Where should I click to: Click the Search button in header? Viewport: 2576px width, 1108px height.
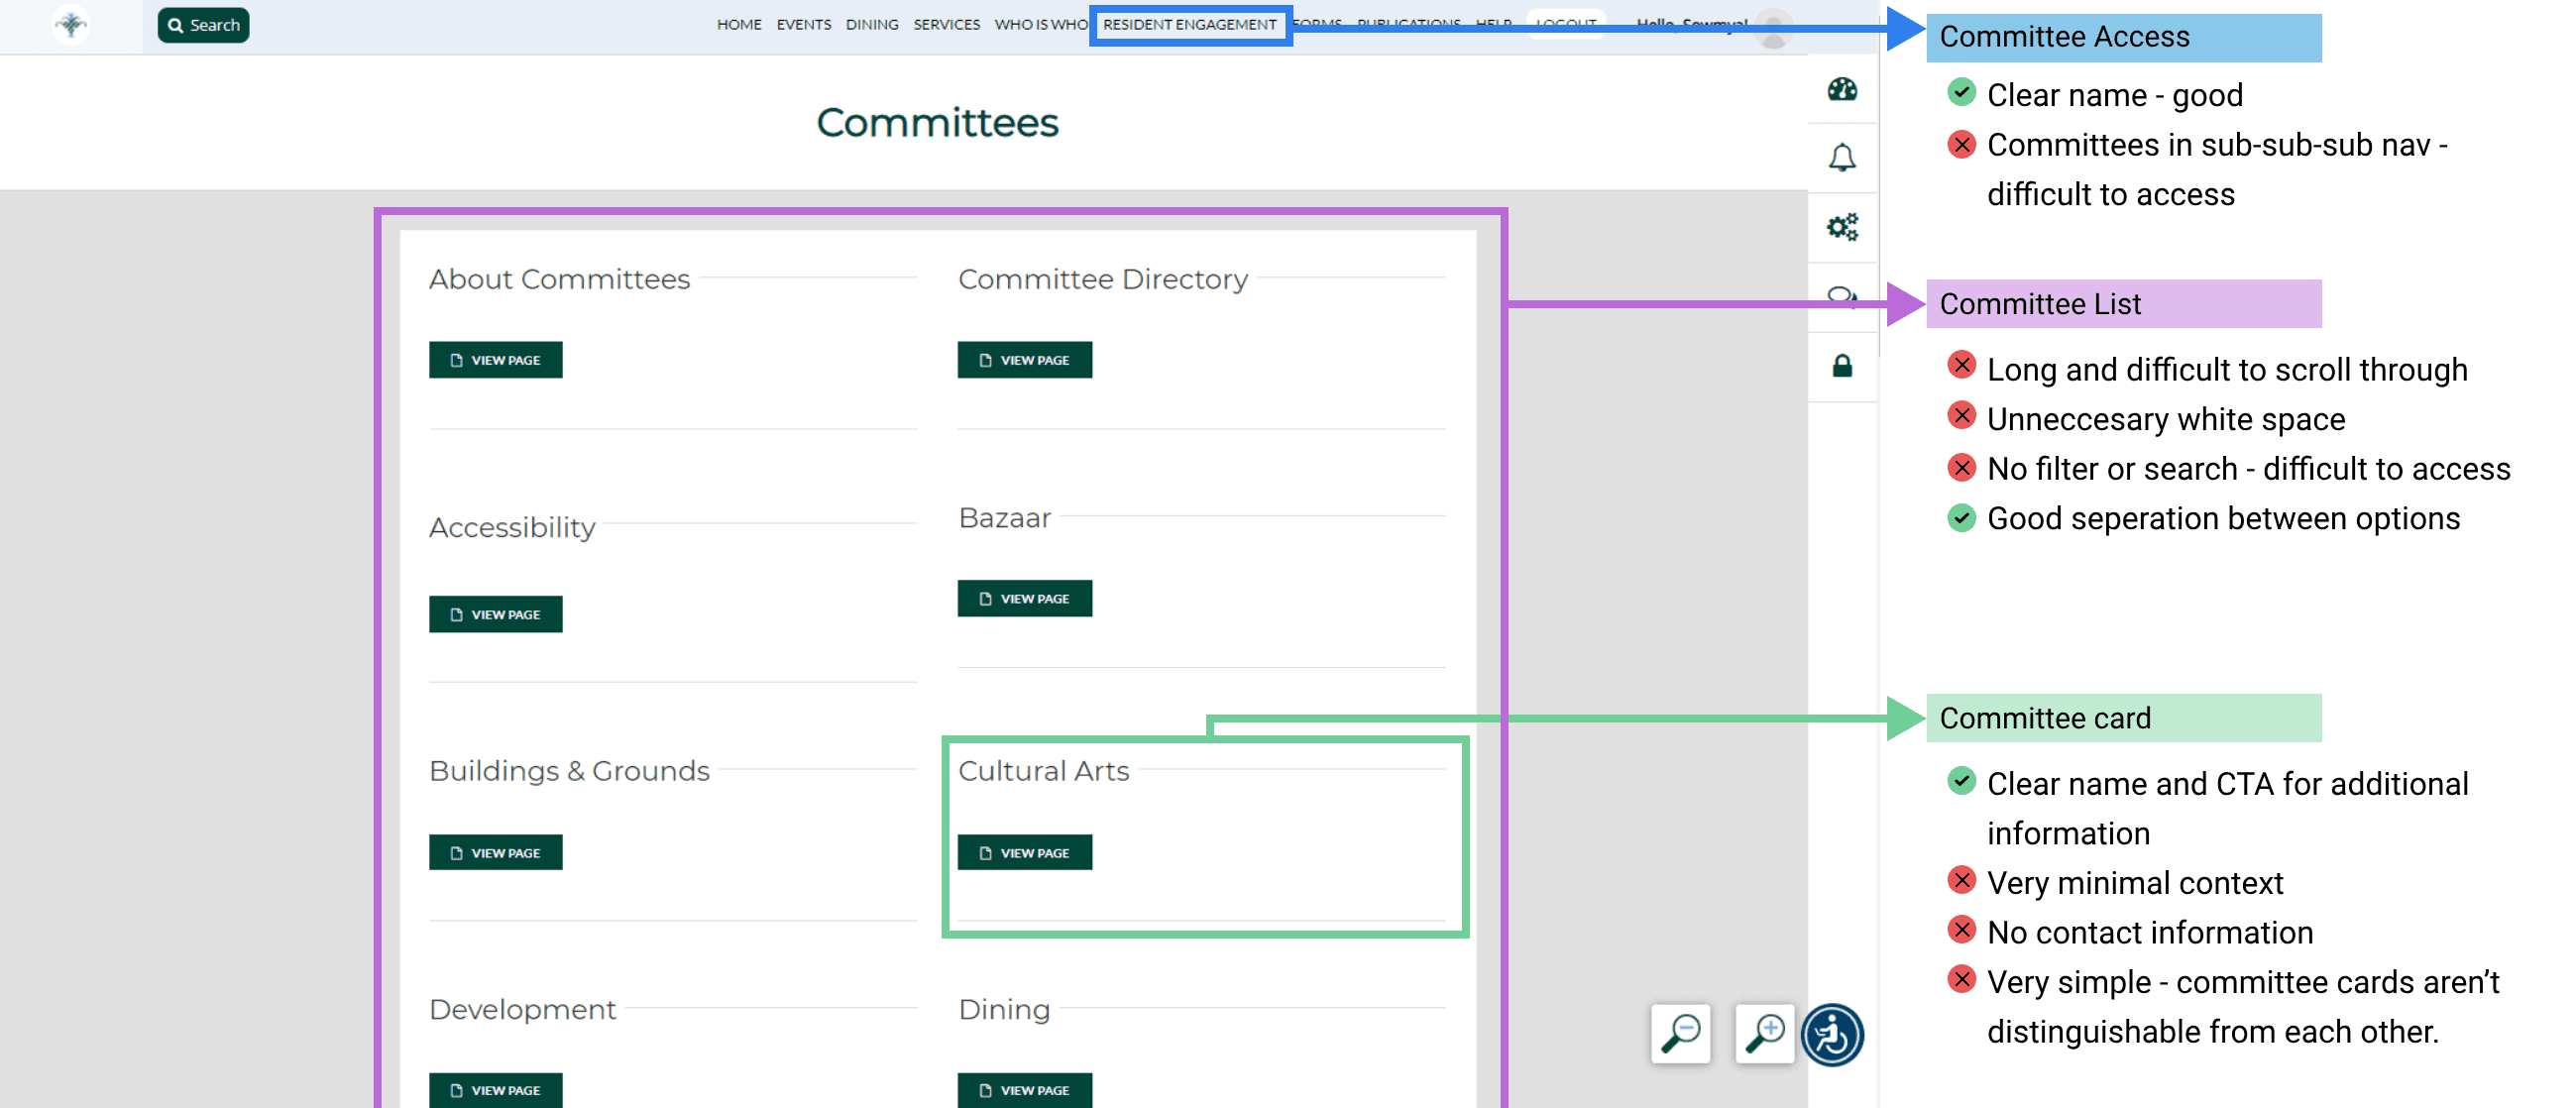click(x=203, y=25)
